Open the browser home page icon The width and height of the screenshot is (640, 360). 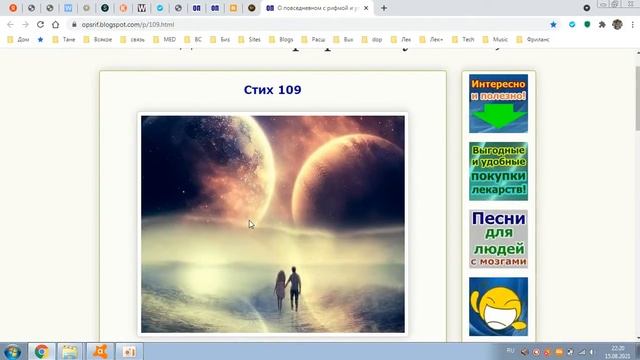pyautogui.click(x=56, y=24)
